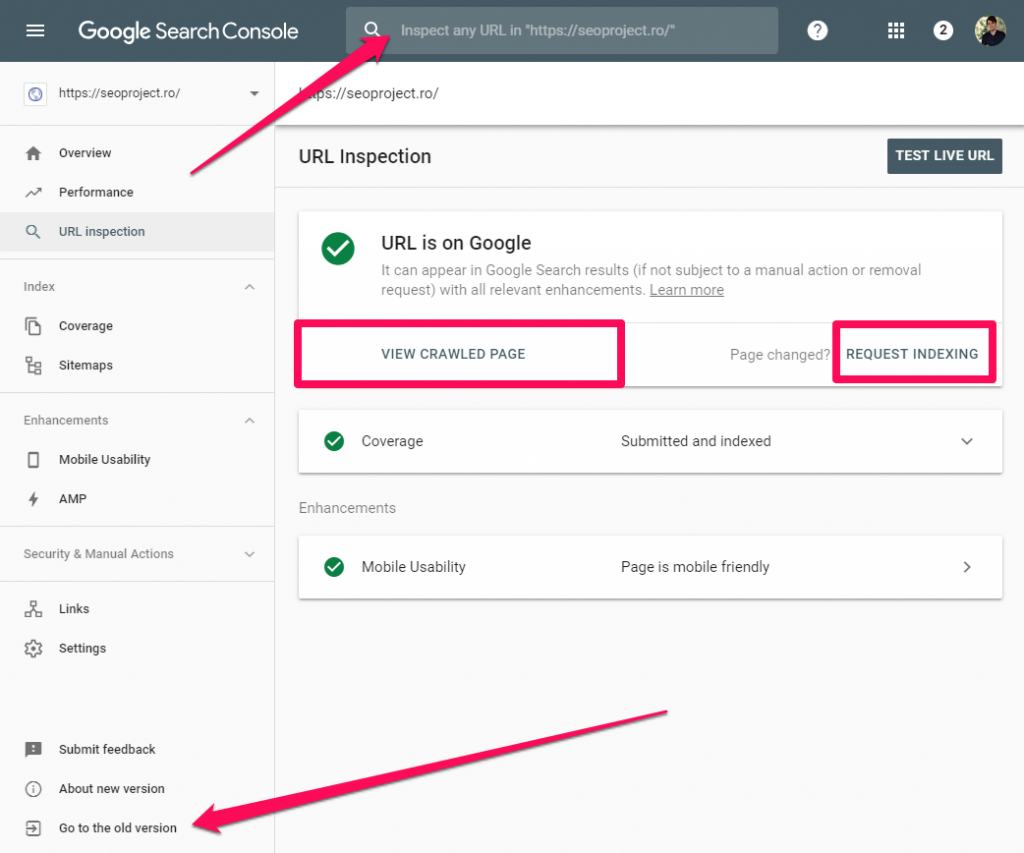
Task: Expand Security & Manual Actions section
Action: point(249,554)
